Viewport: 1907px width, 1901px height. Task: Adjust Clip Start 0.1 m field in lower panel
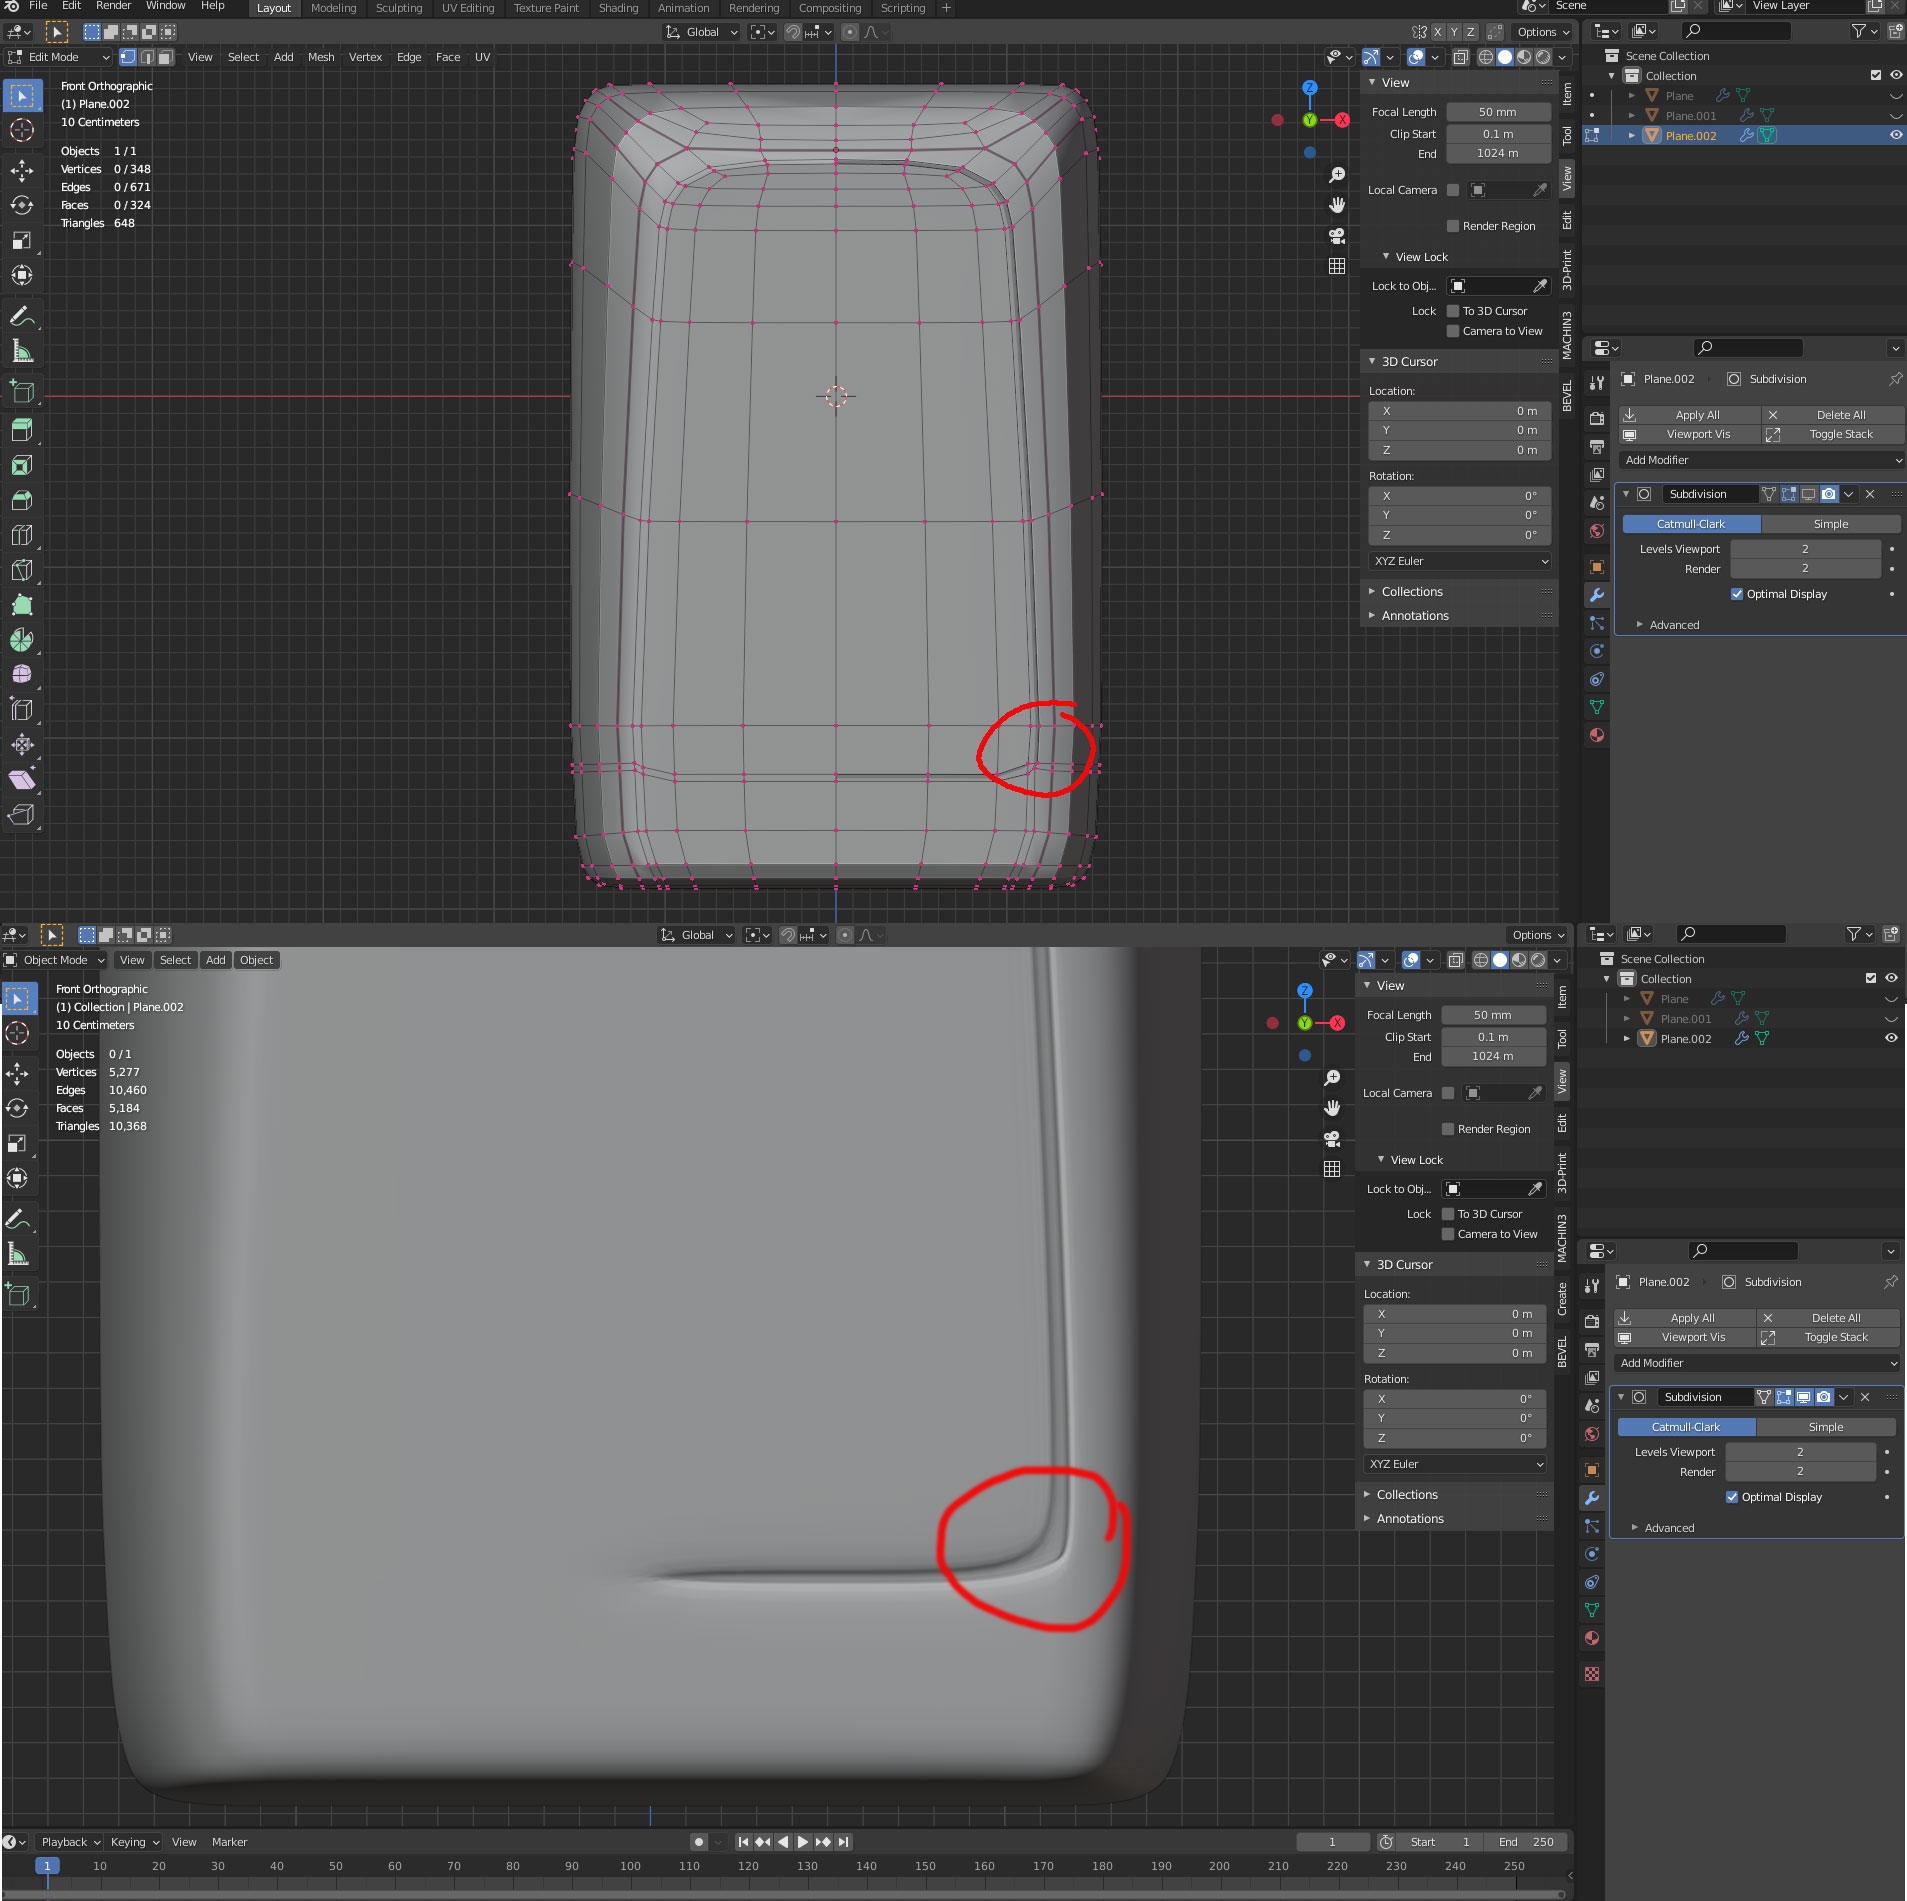(1493, 1037)
